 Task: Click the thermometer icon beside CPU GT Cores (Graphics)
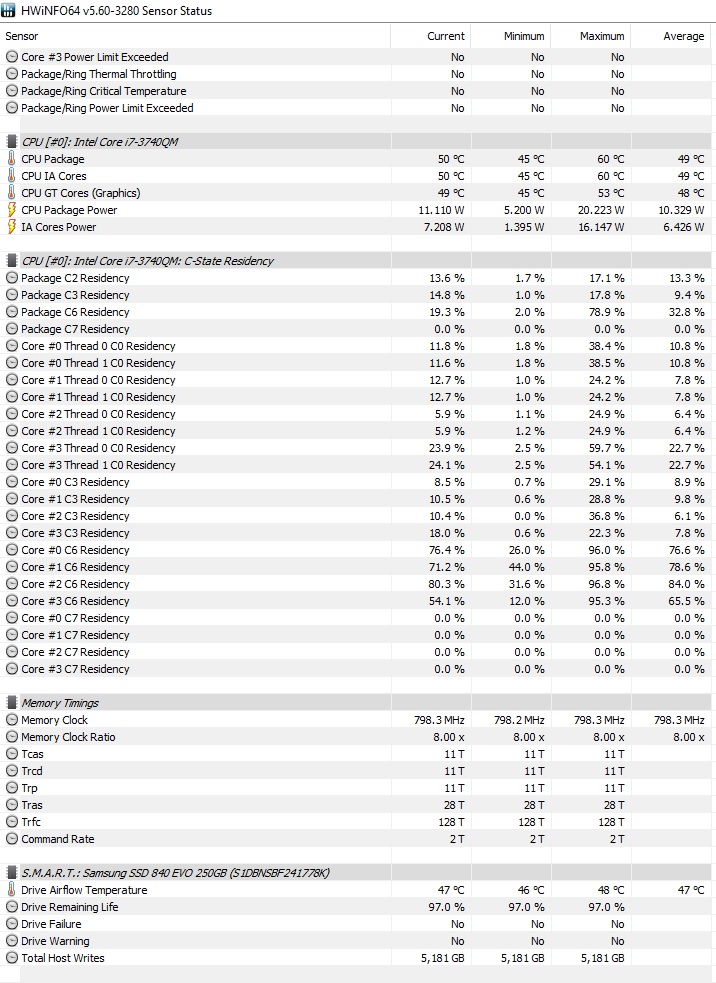(x=11, y=192)
